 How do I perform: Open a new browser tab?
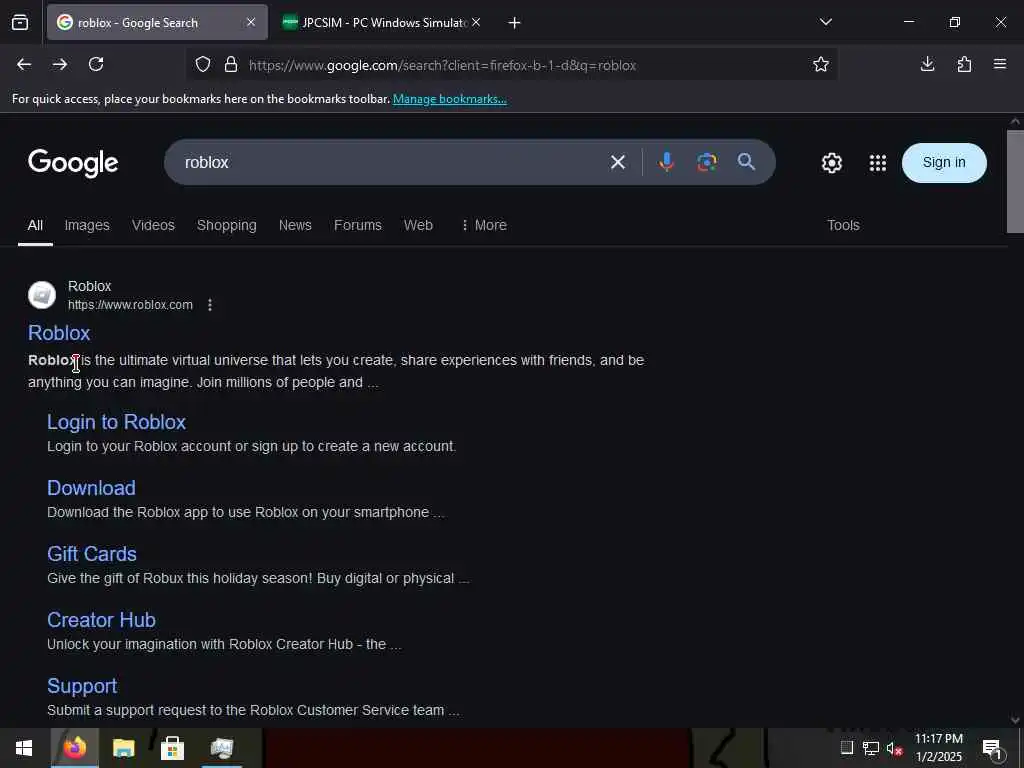[x=515, y=23]
